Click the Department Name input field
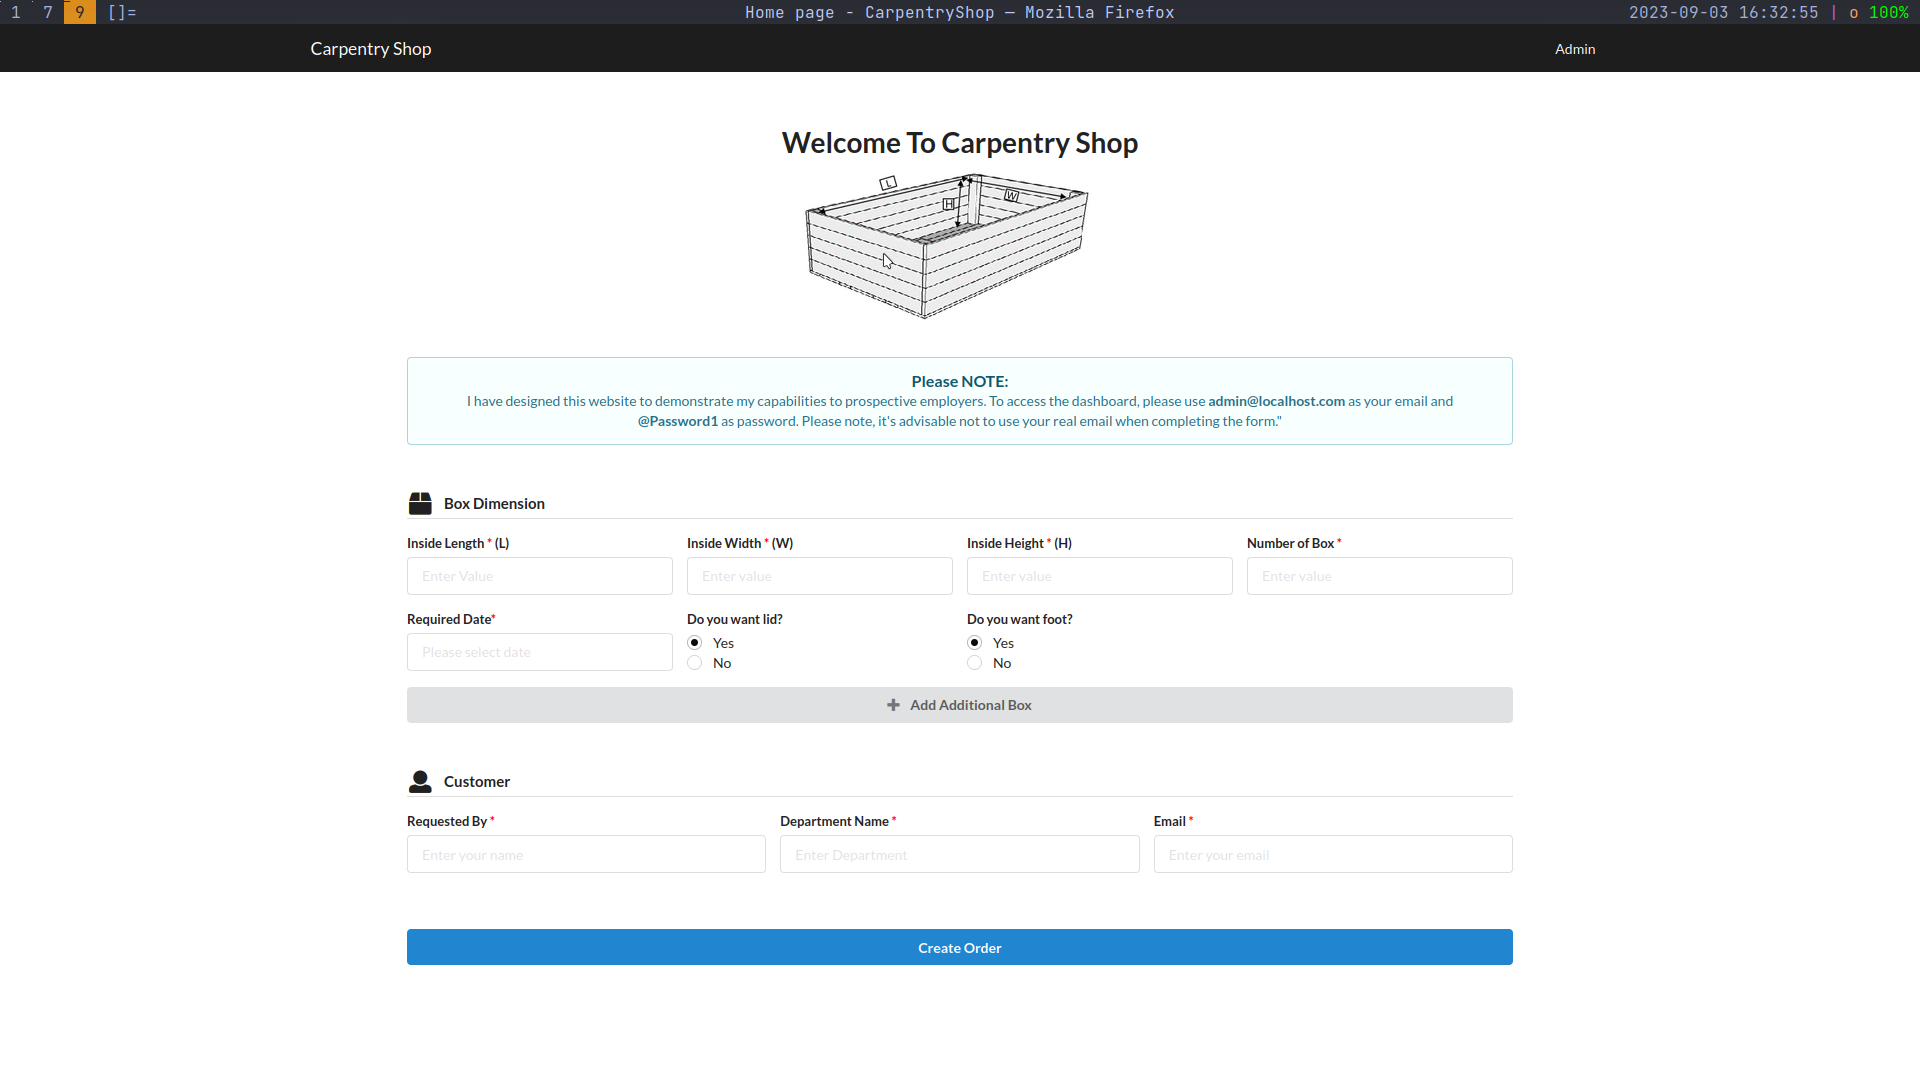 (959, 855)
